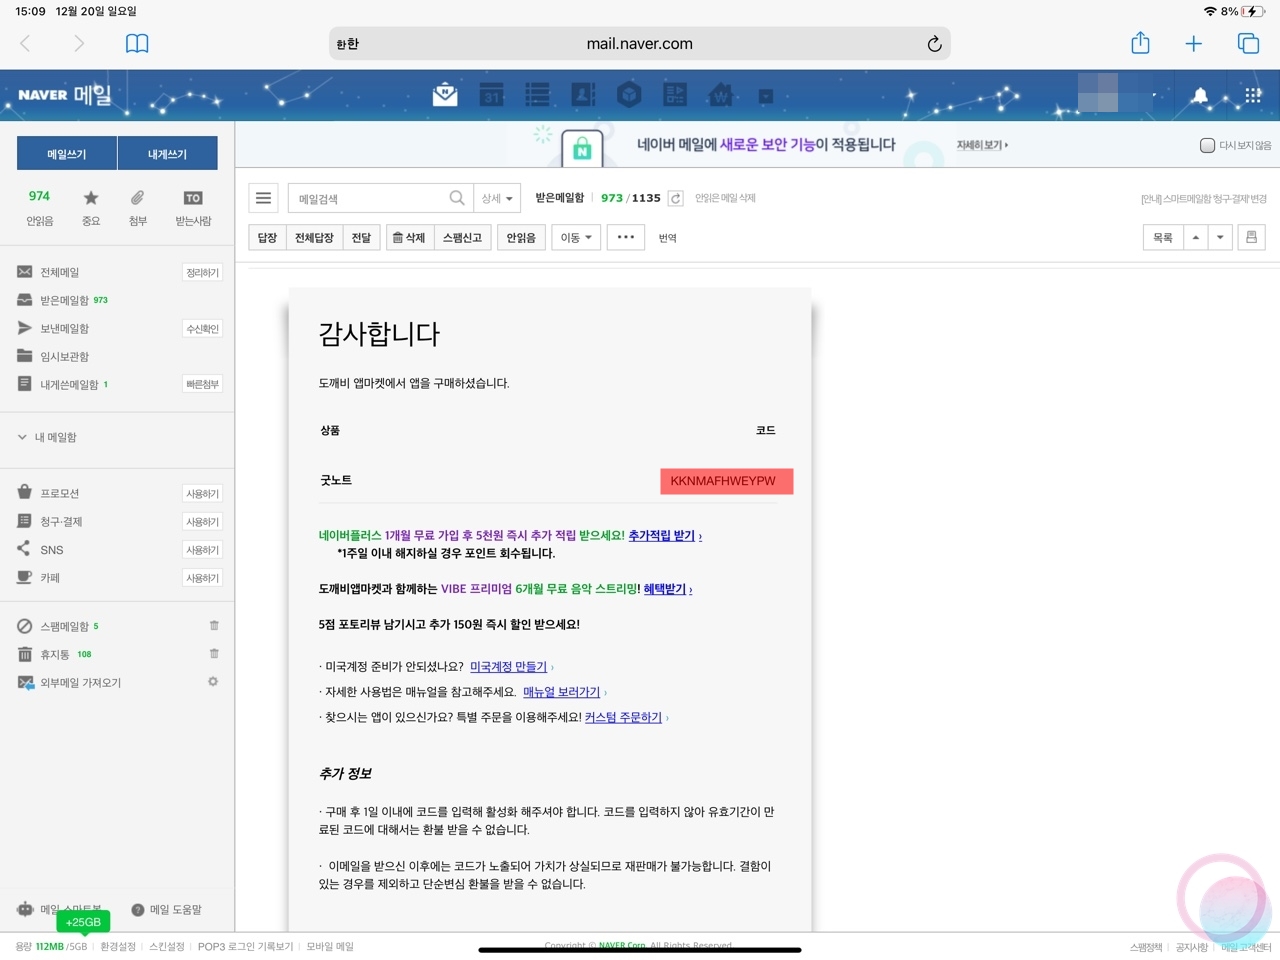Open 내게쓴메일함 folder
This screenshot has width=1280, height=960.
(x=69, y=384)
